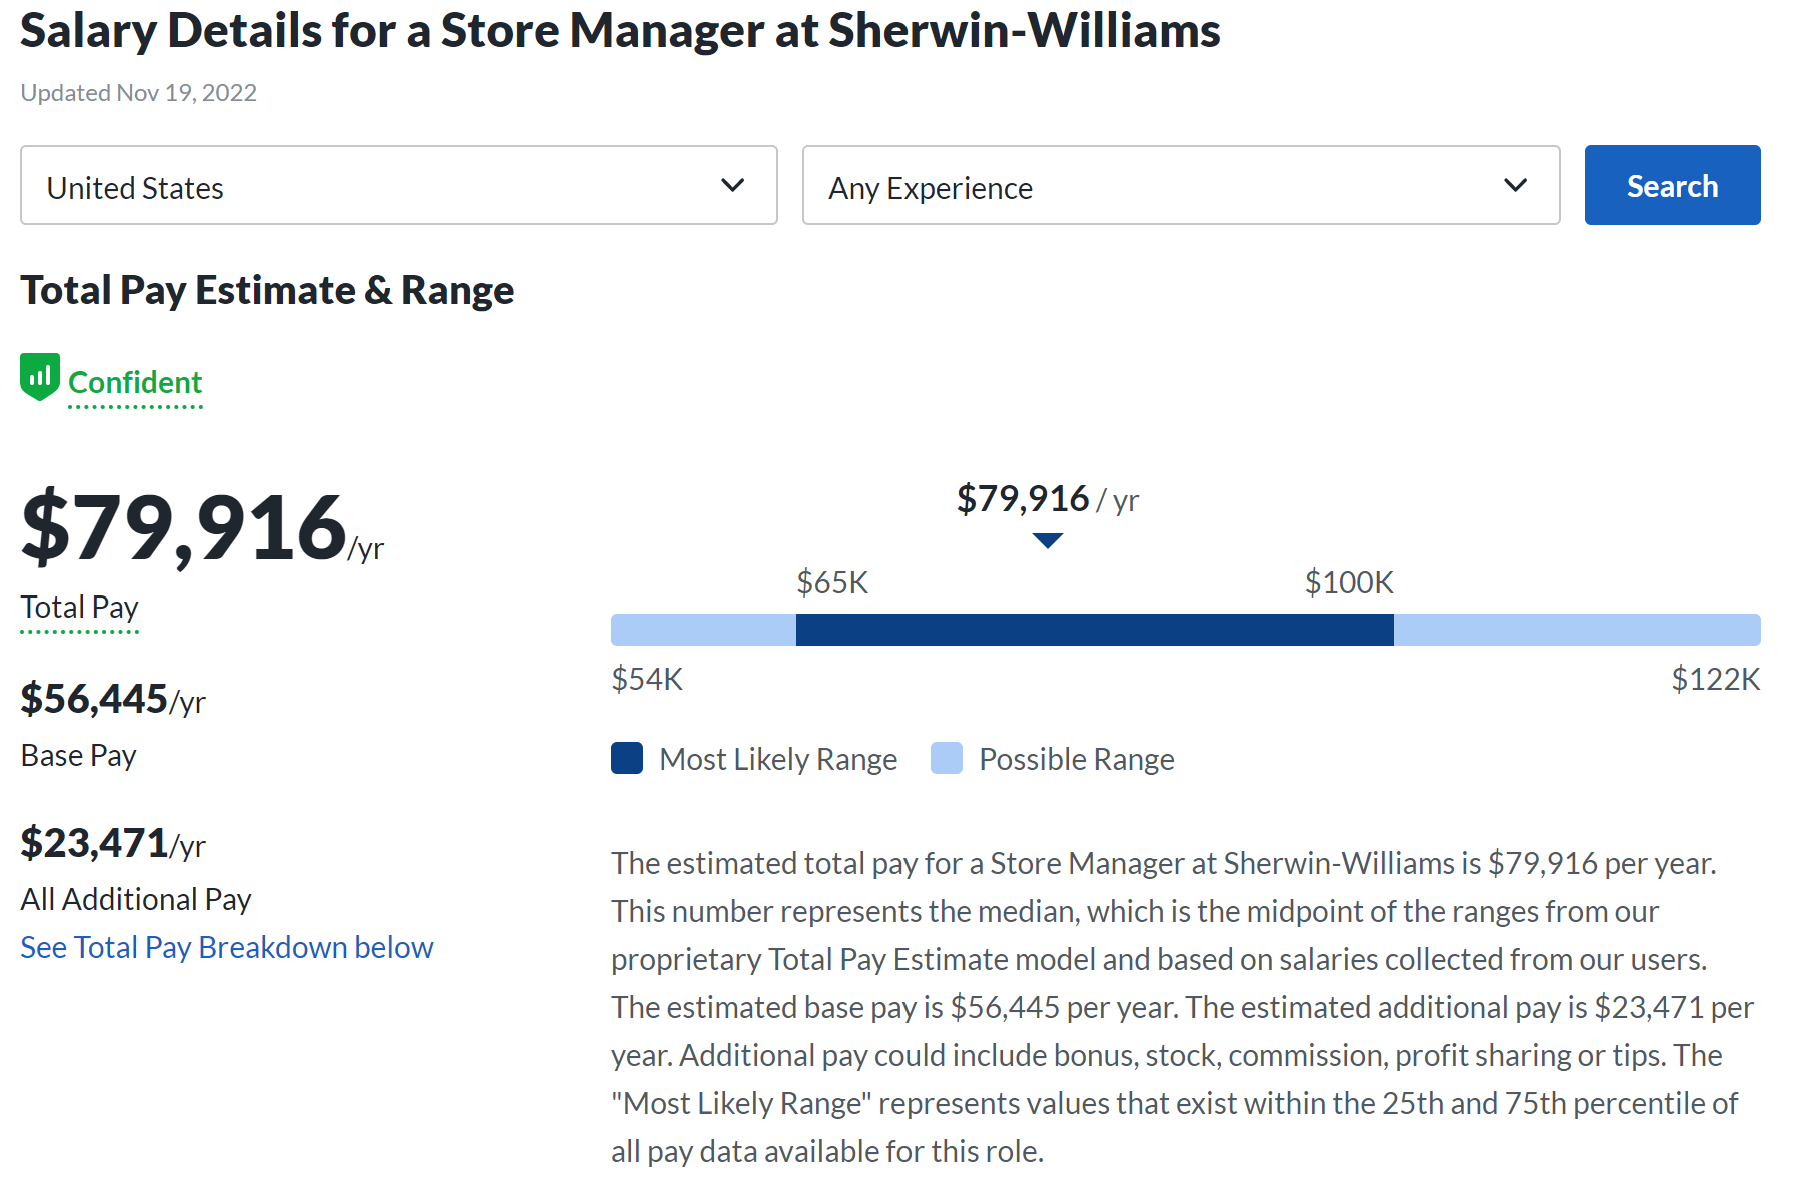Click the left light-blue segment of the pay bar
This screenshot has height=1190, width=1806.
tap(703, 630)
